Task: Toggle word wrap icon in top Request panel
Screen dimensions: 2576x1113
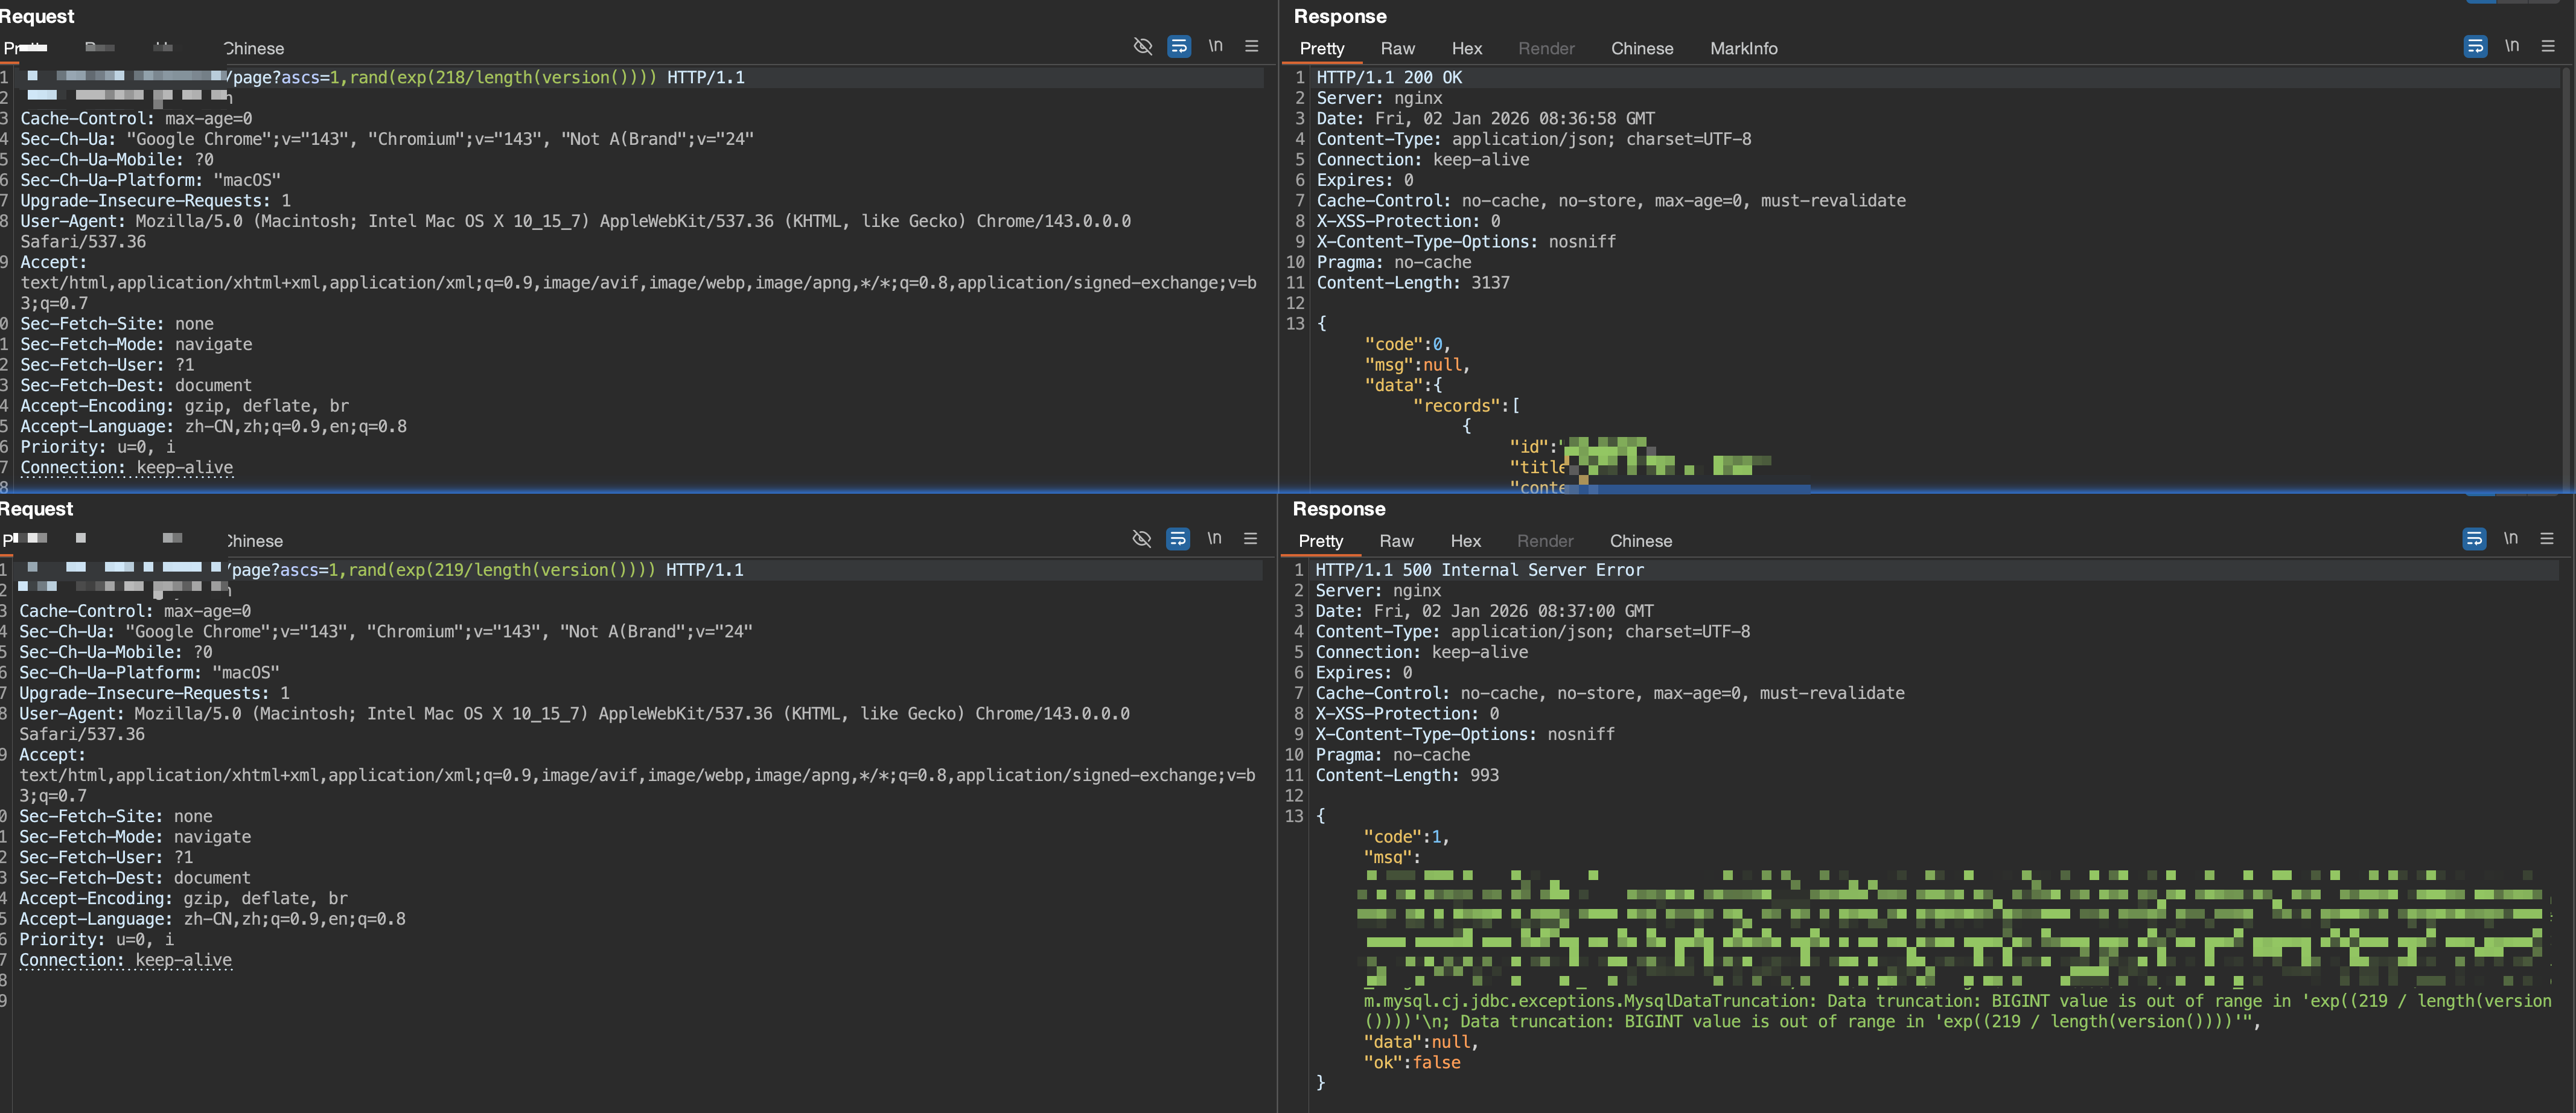Action: click(x=1179, y=46)
